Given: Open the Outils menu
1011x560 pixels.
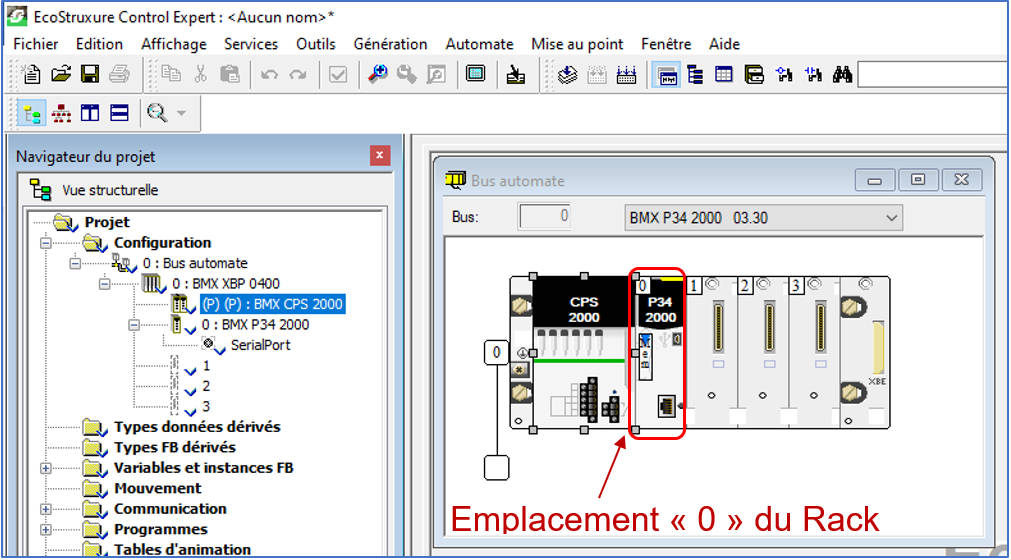Looking at the screenshot, I should tap(315, 44).
